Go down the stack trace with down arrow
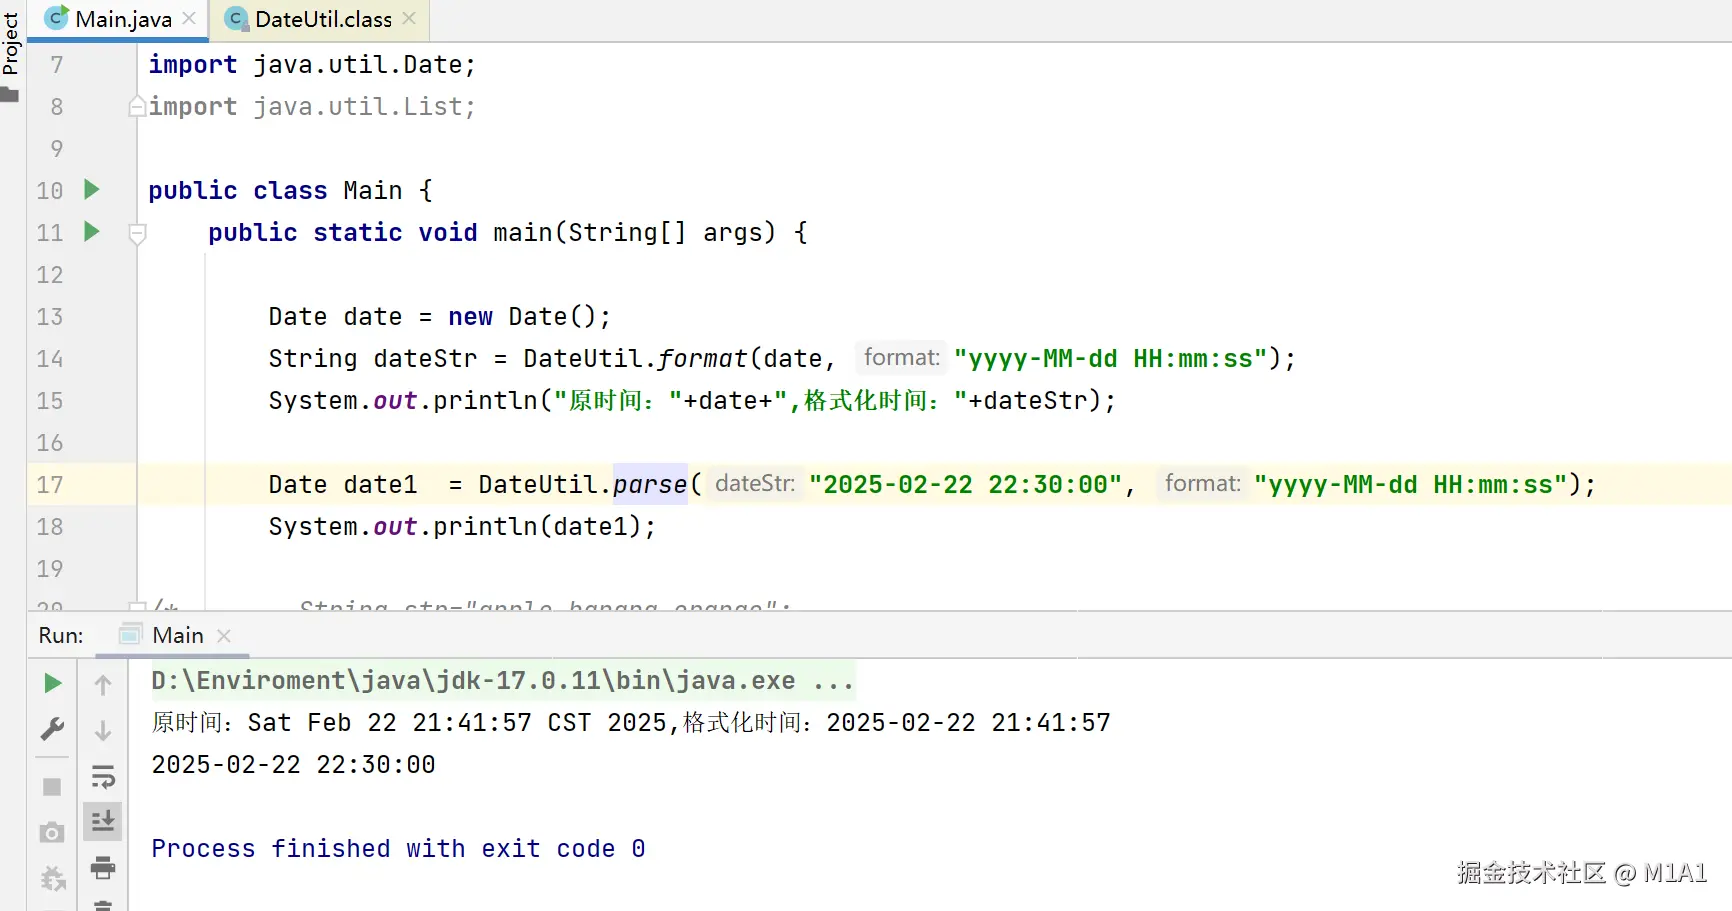 [103, 731]
